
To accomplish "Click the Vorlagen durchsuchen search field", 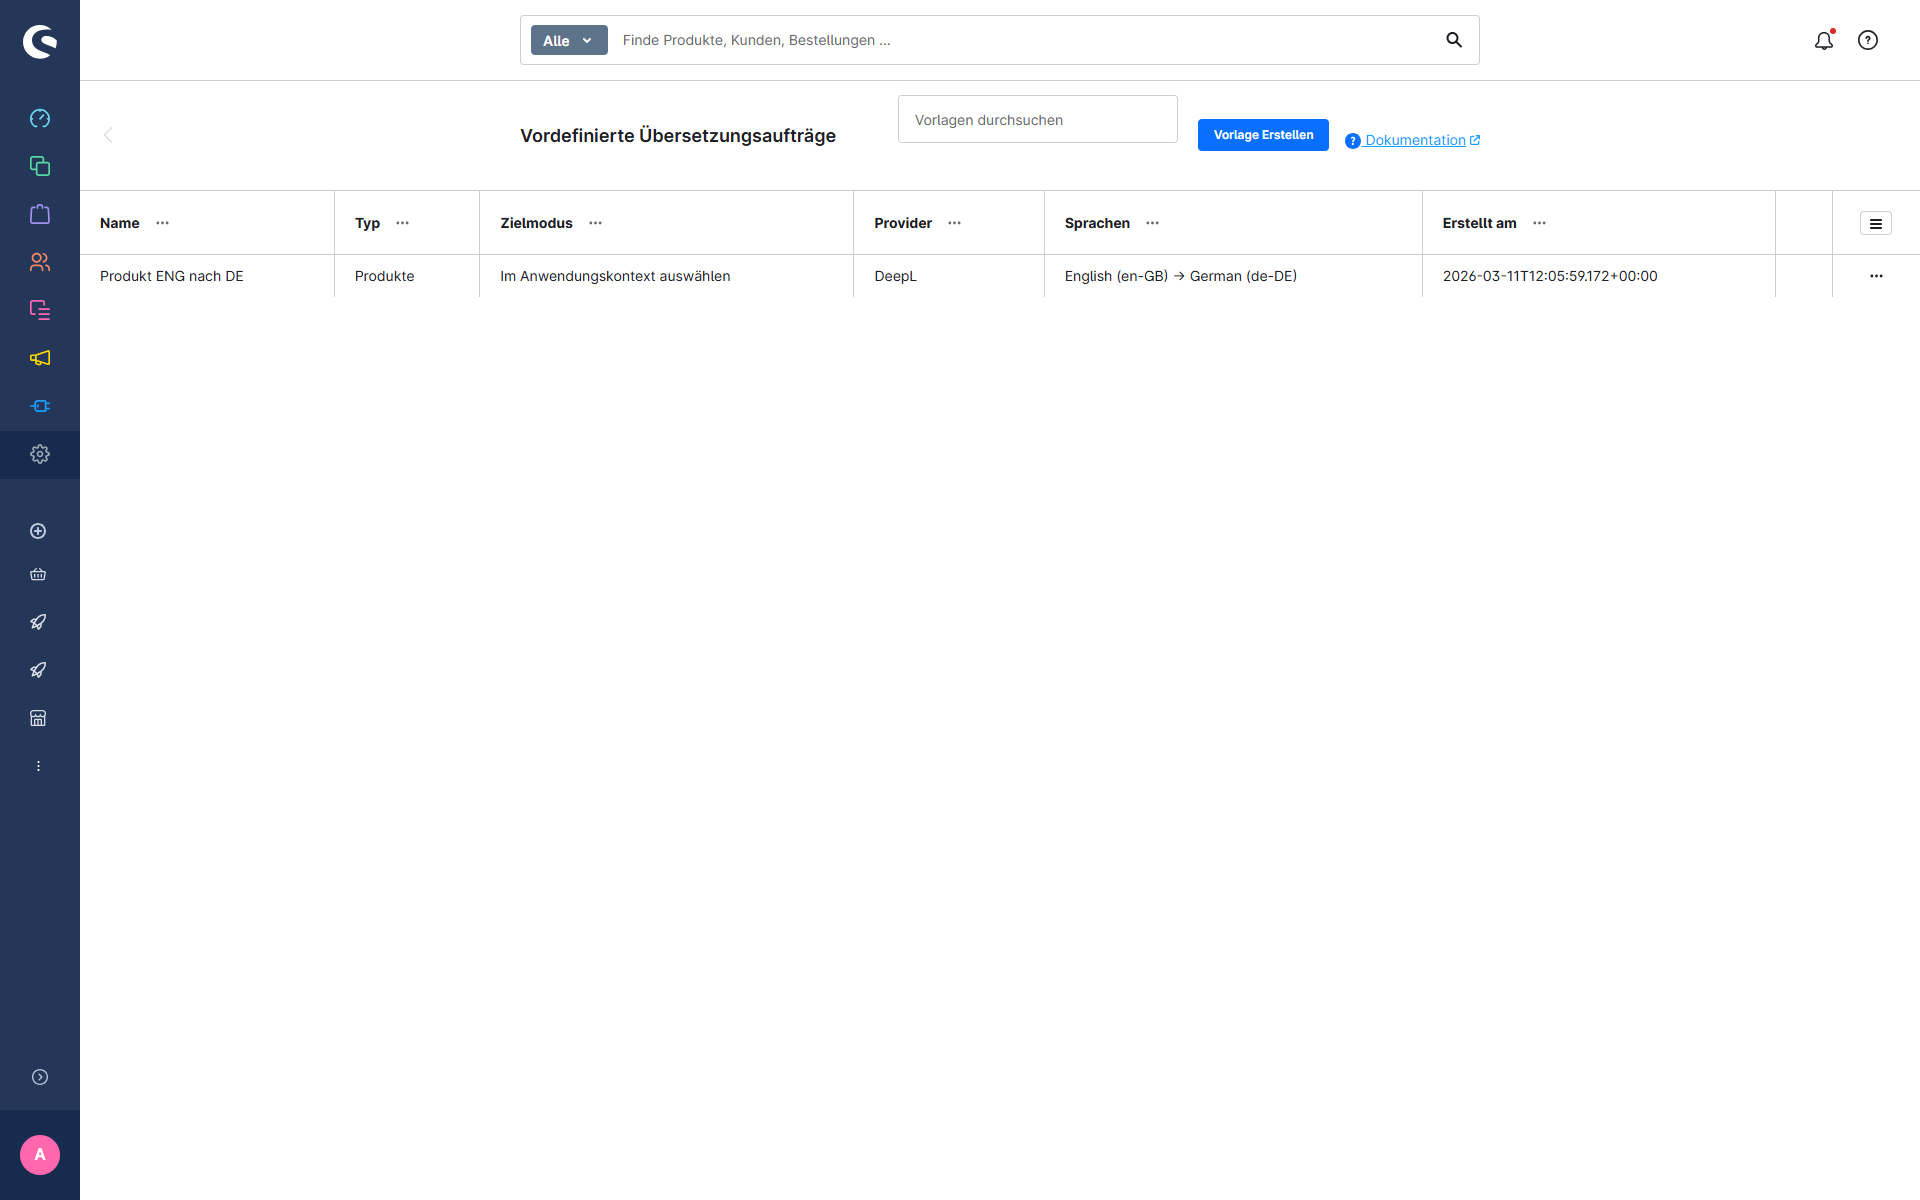I will tap(1037, 120).
